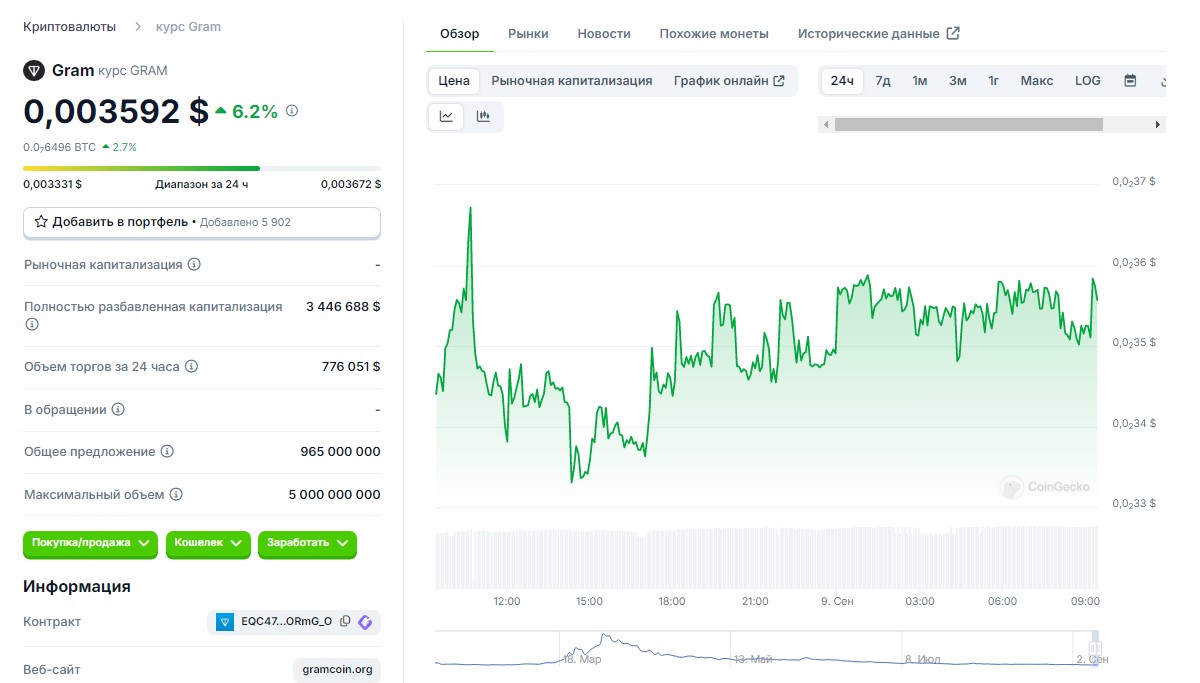Switch chart to Рыночная капитализация
1200x683 pixels.
click(571, 81)
